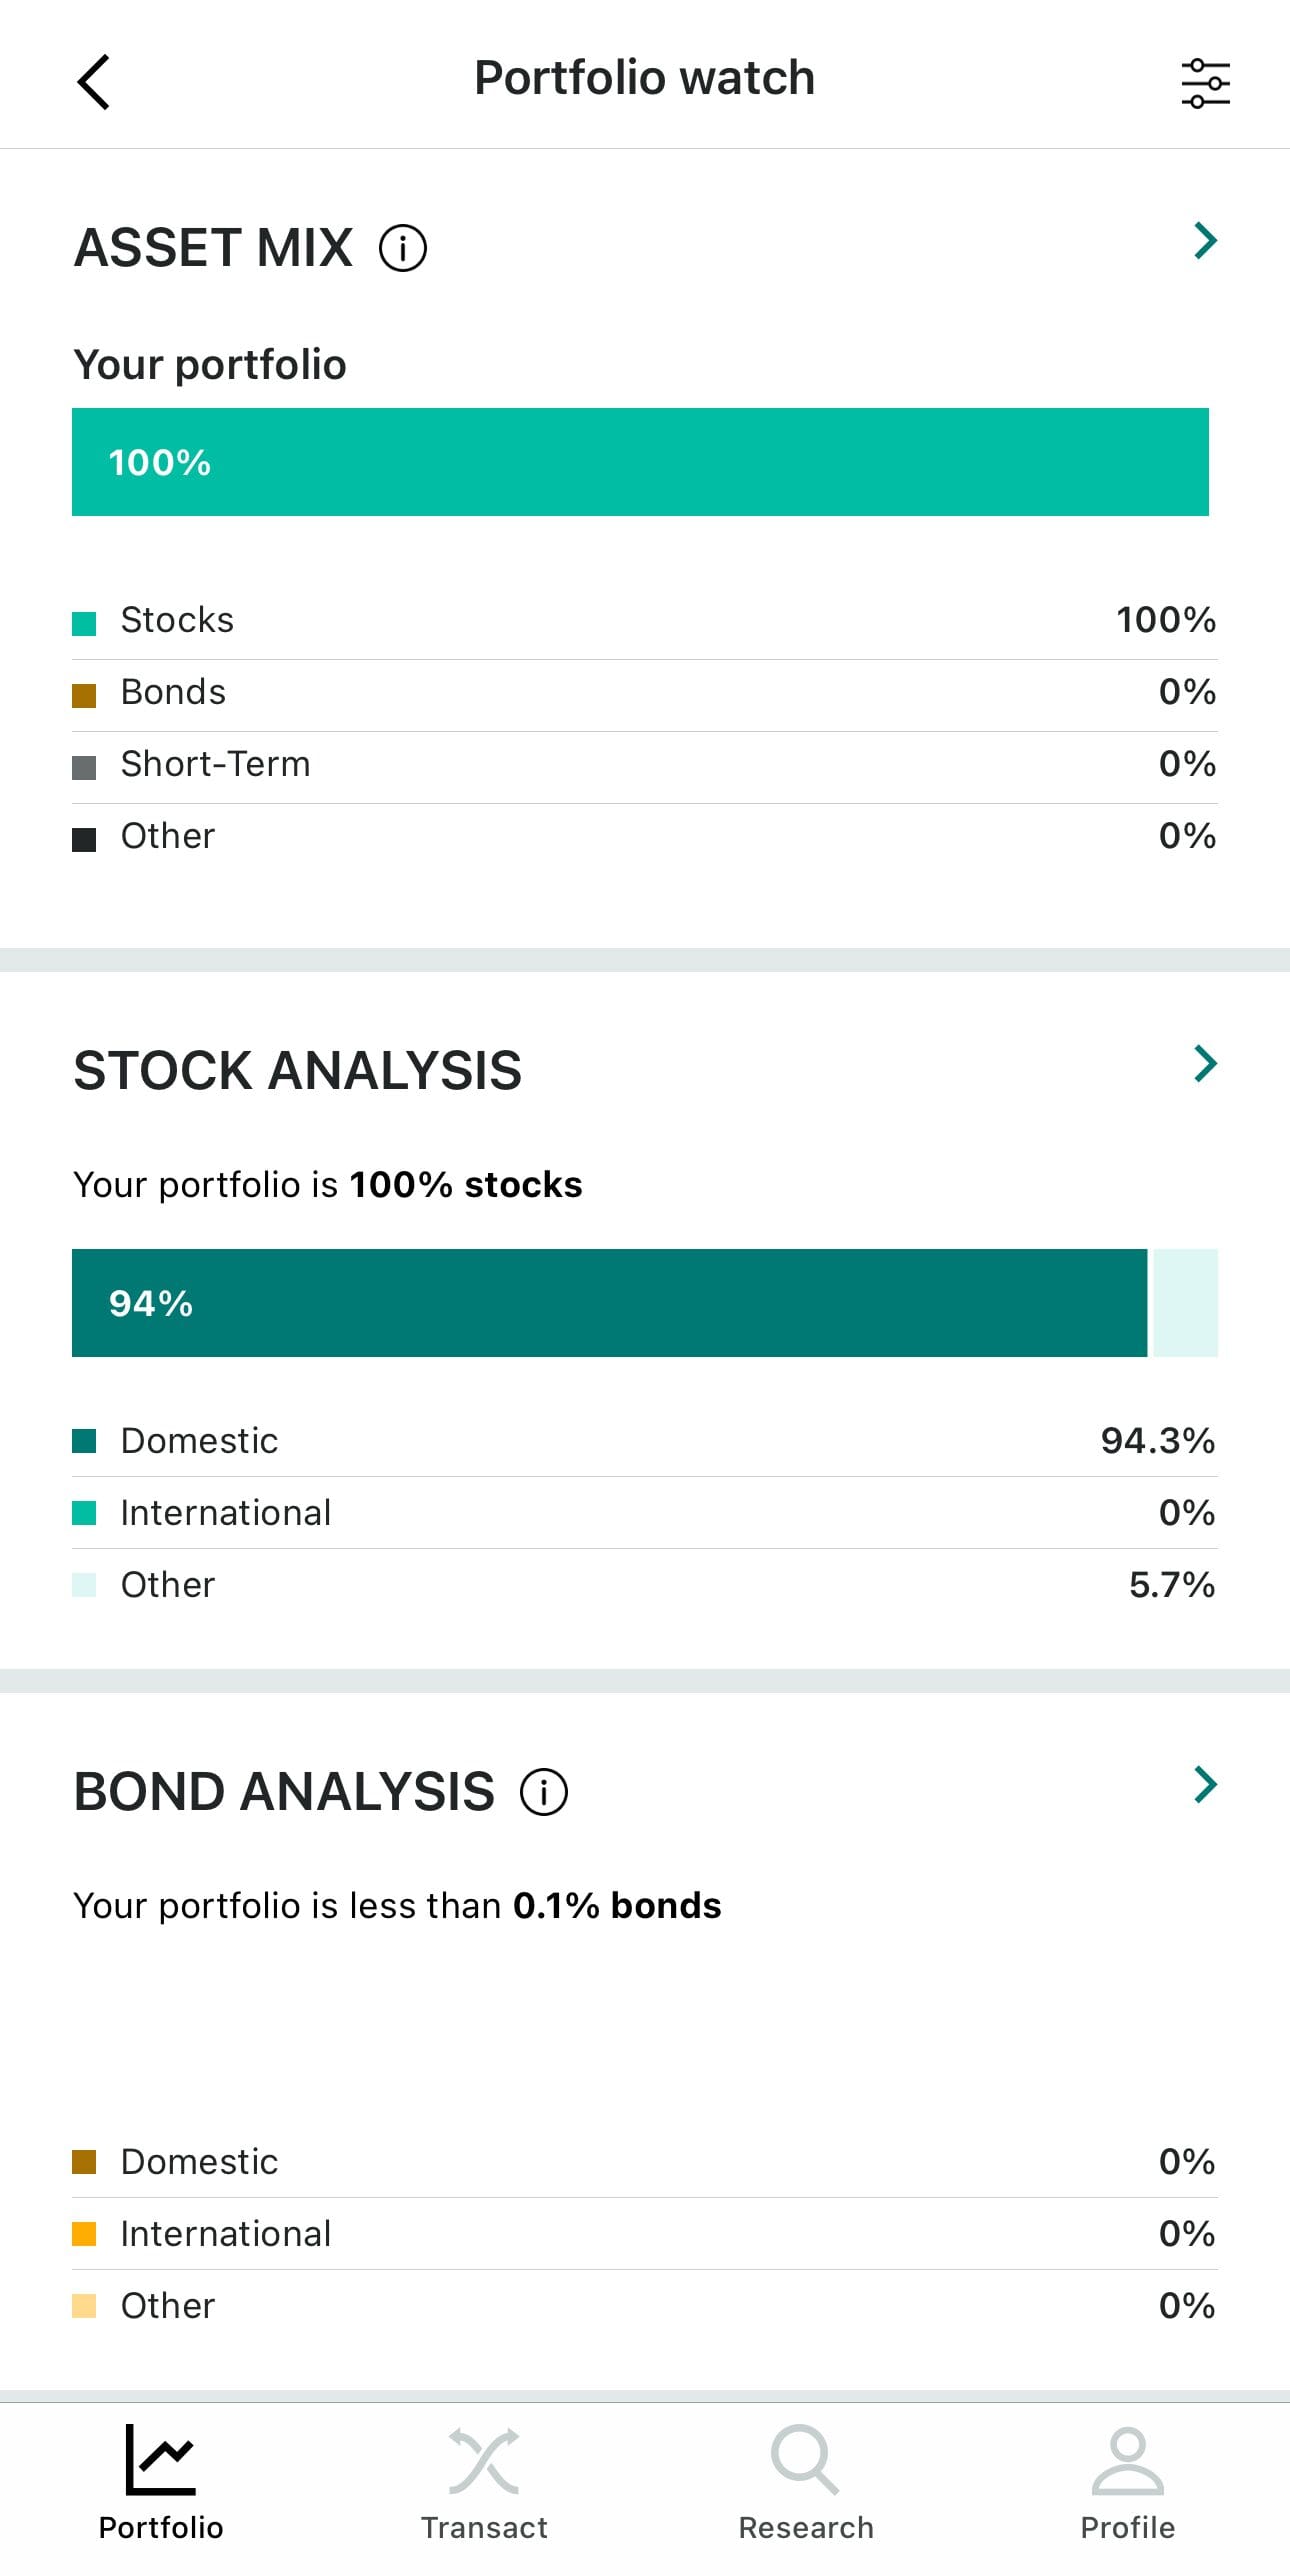Switch to the Research tab label
This screenshot has width=1290, height=2576.
click(805, 2528)
